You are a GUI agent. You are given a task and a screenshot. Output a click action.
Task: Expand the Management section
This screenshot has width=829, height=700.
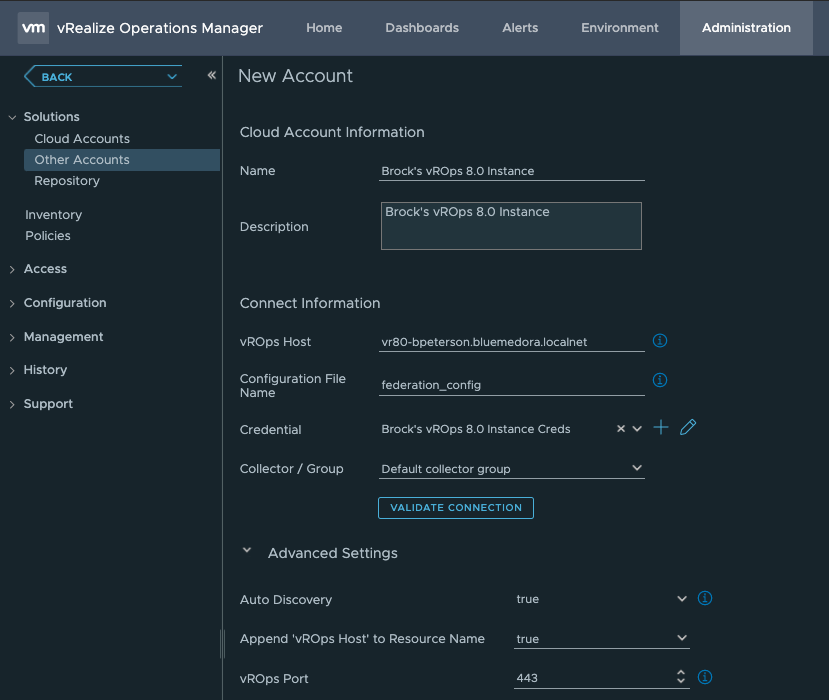(x=12, y=337)
